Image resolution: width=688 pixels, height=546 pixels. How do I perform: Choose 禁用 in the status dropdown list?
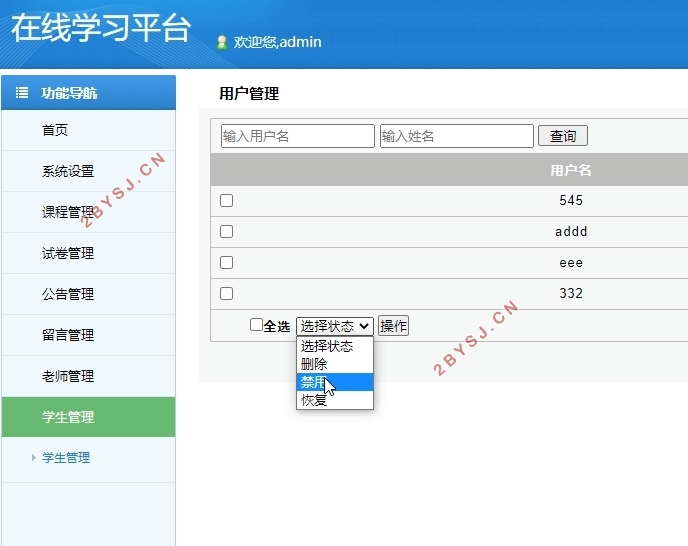point(335,382)
